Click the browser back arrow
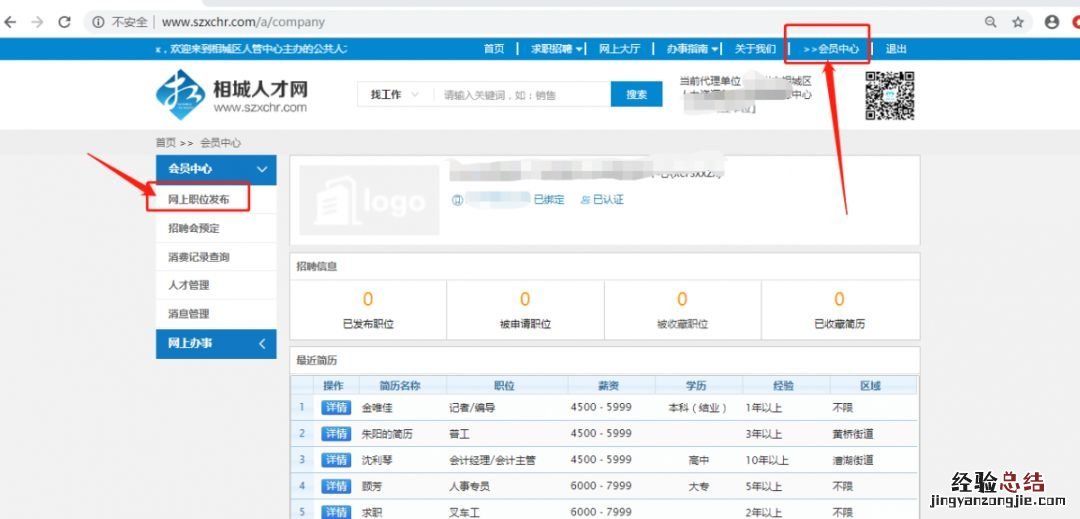The image size is (1080, 519). point(12,22)
